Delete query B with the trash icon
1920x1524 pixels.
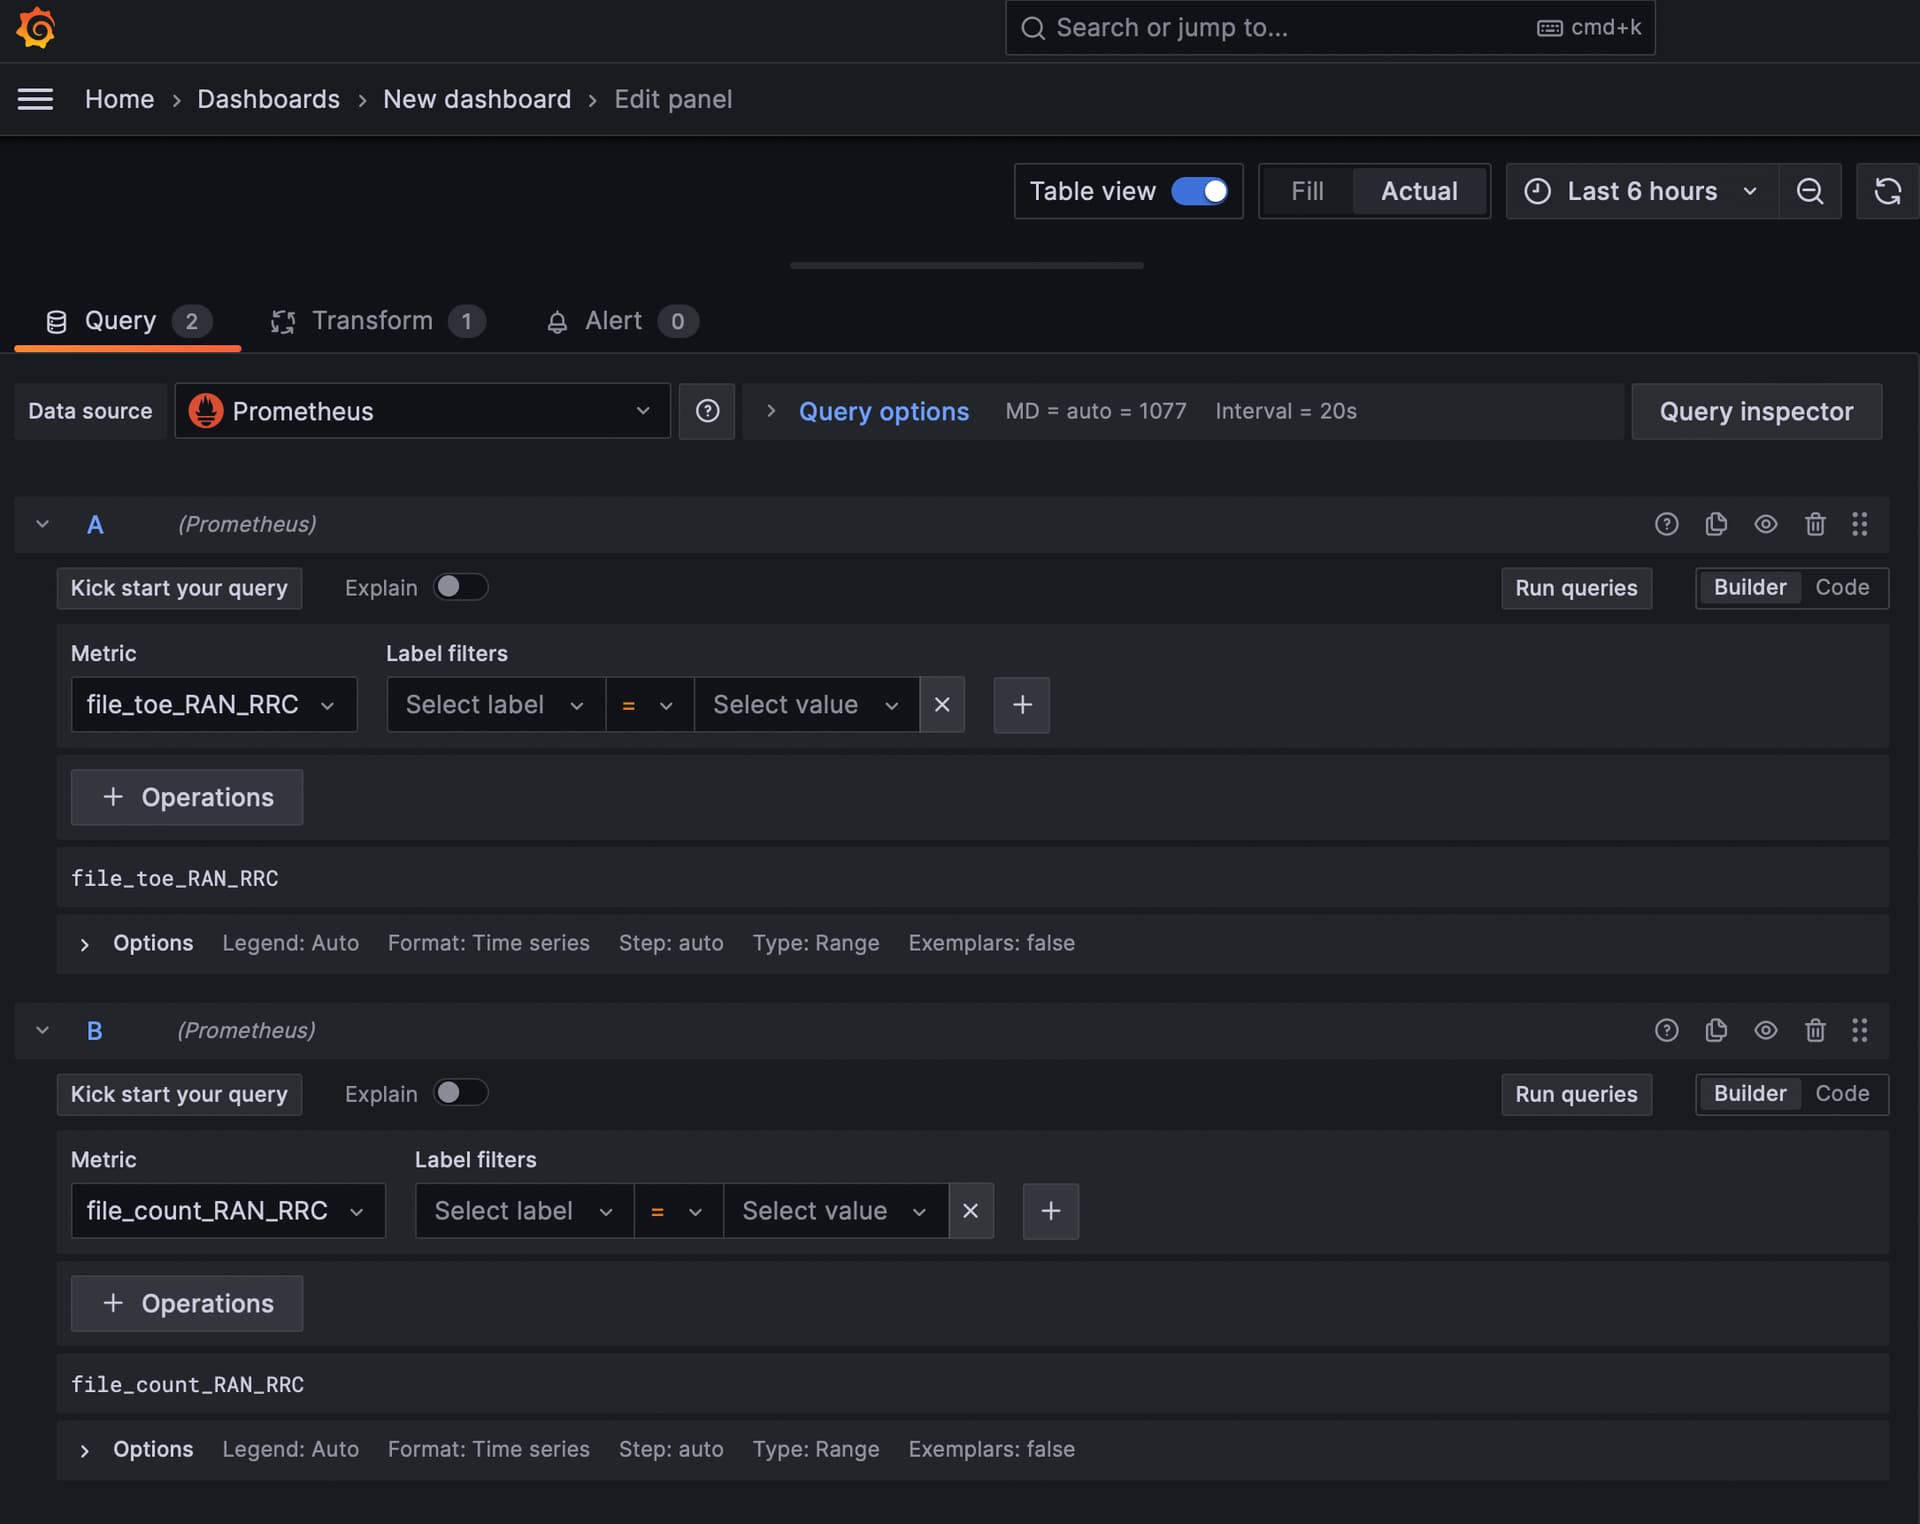tap(1815, 1030)
